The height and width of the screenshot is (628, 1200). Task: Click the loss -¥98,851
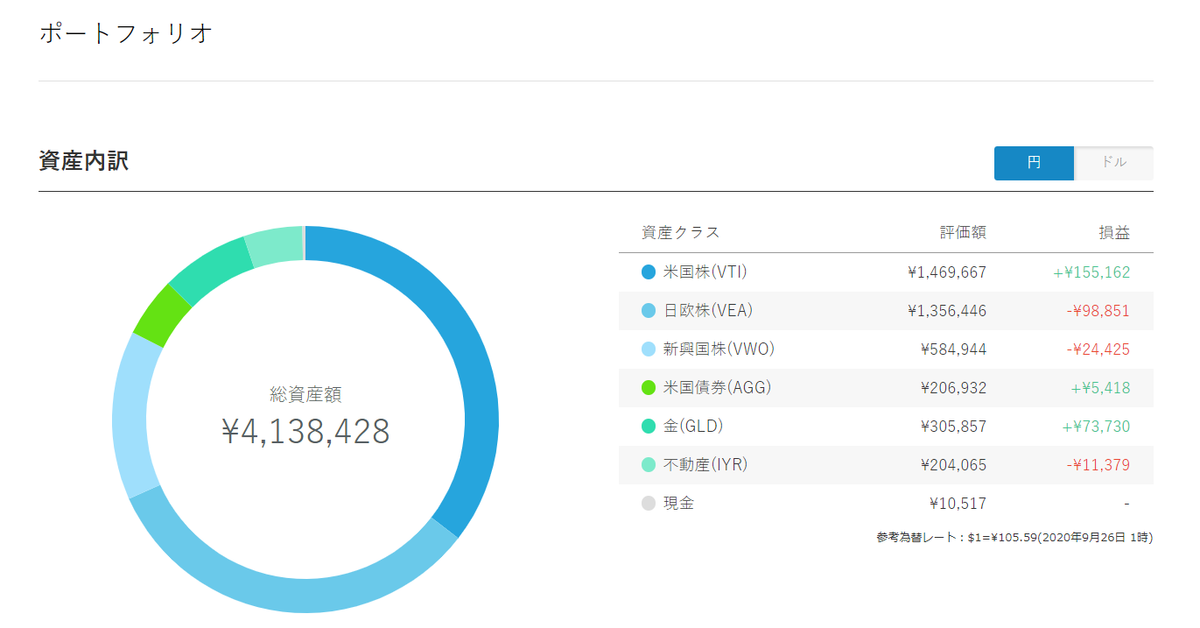coord(1097,311)
